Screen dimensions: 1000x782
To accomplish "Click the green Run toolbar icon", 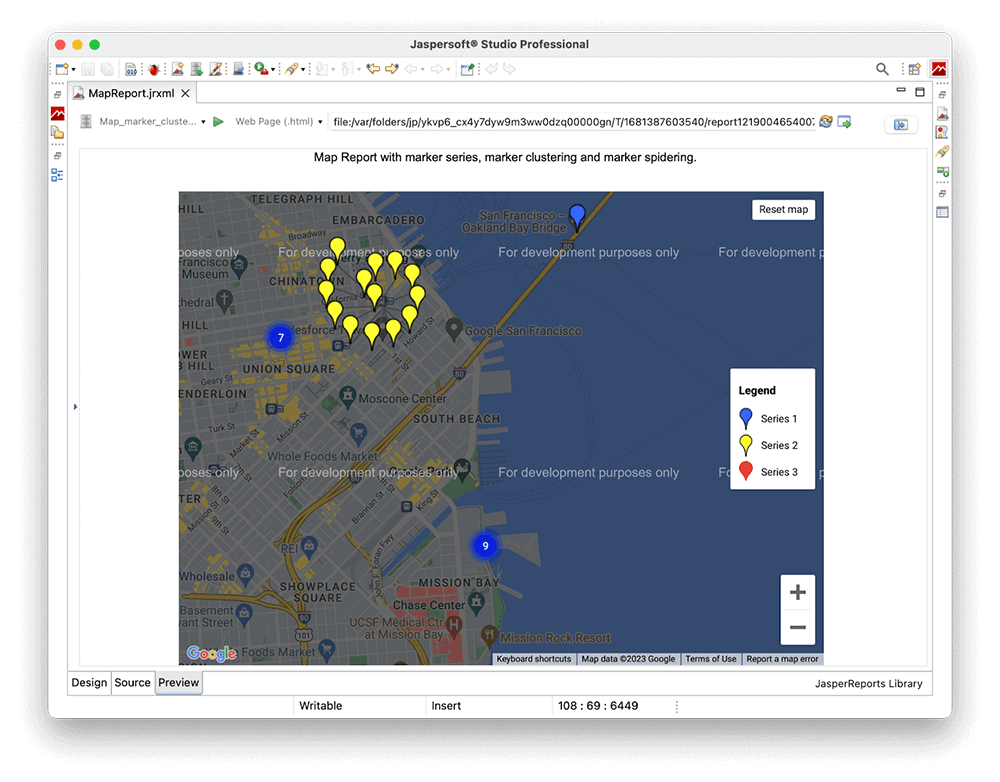I will point(261,68).
